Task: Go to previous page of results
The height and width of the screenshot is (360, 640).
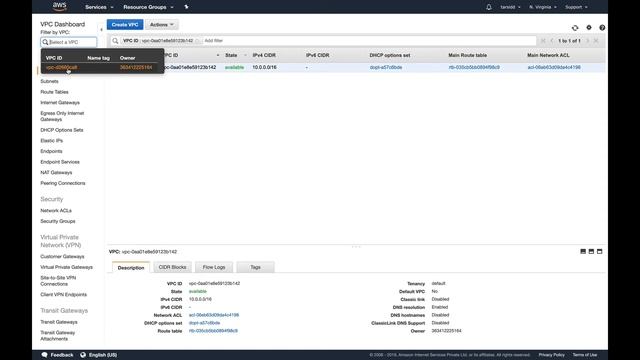Action: (552, 41)
